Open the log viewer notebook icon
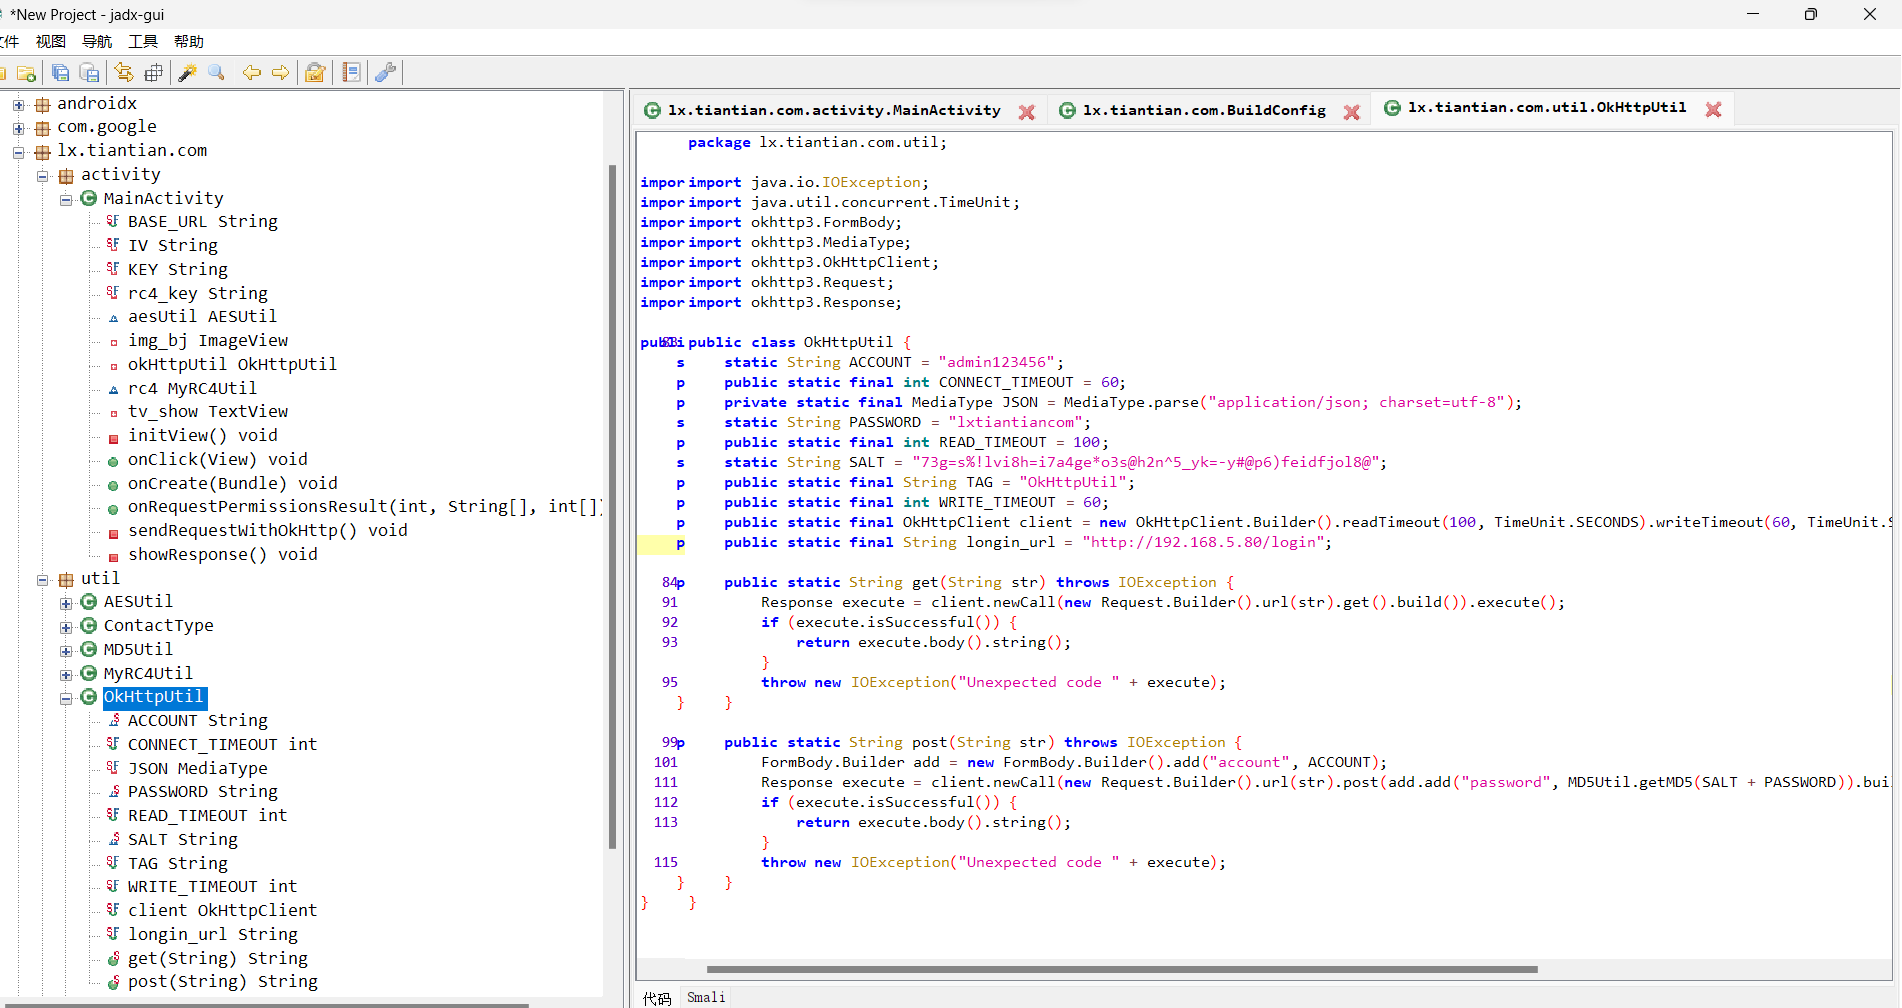 click(x=351, y=73)
